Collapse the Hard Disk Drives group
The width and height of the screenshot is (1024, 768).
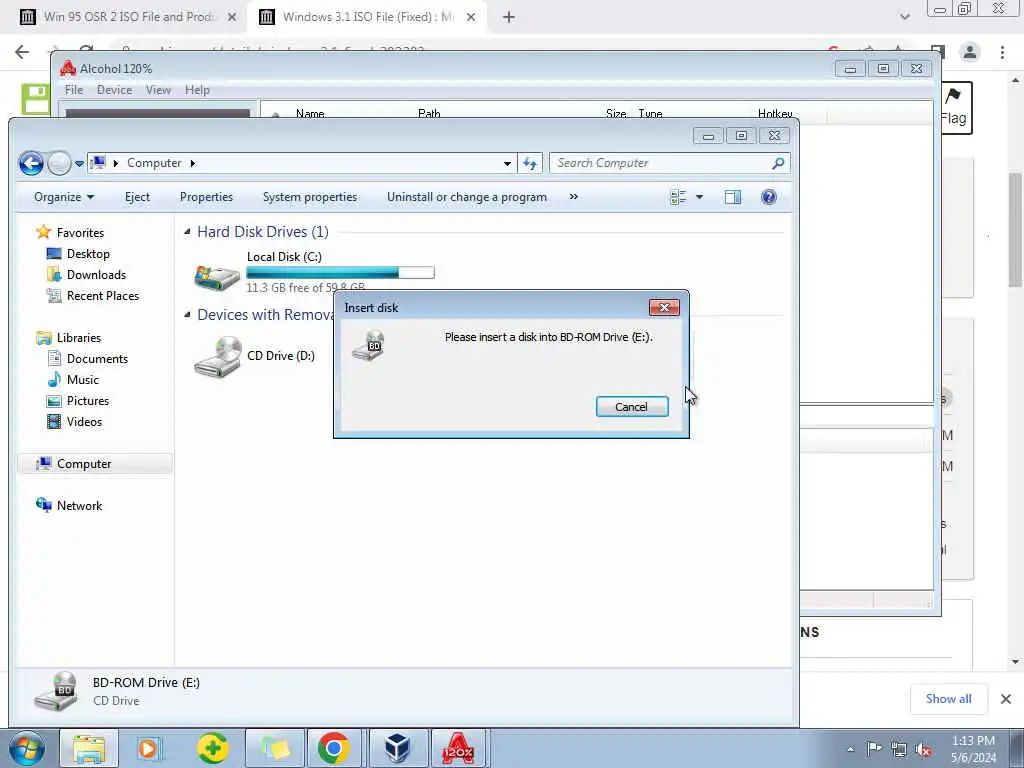[187, 232]
